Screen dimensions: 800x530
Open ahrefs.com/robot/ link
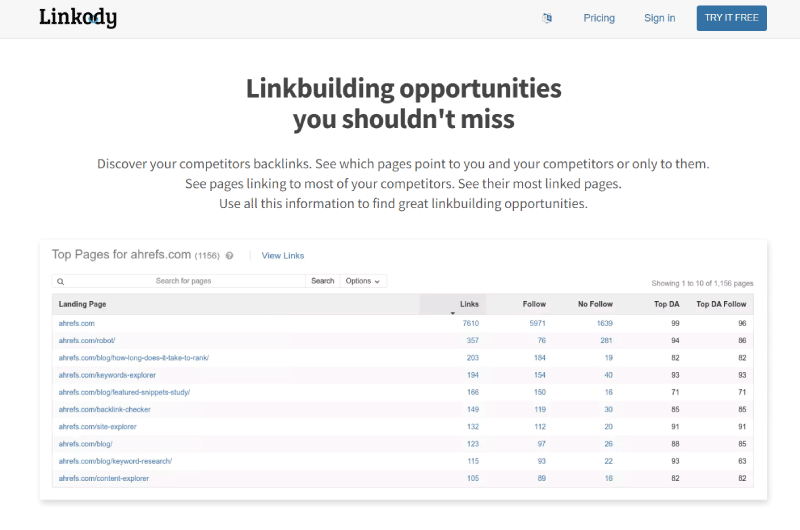point(87,340)
